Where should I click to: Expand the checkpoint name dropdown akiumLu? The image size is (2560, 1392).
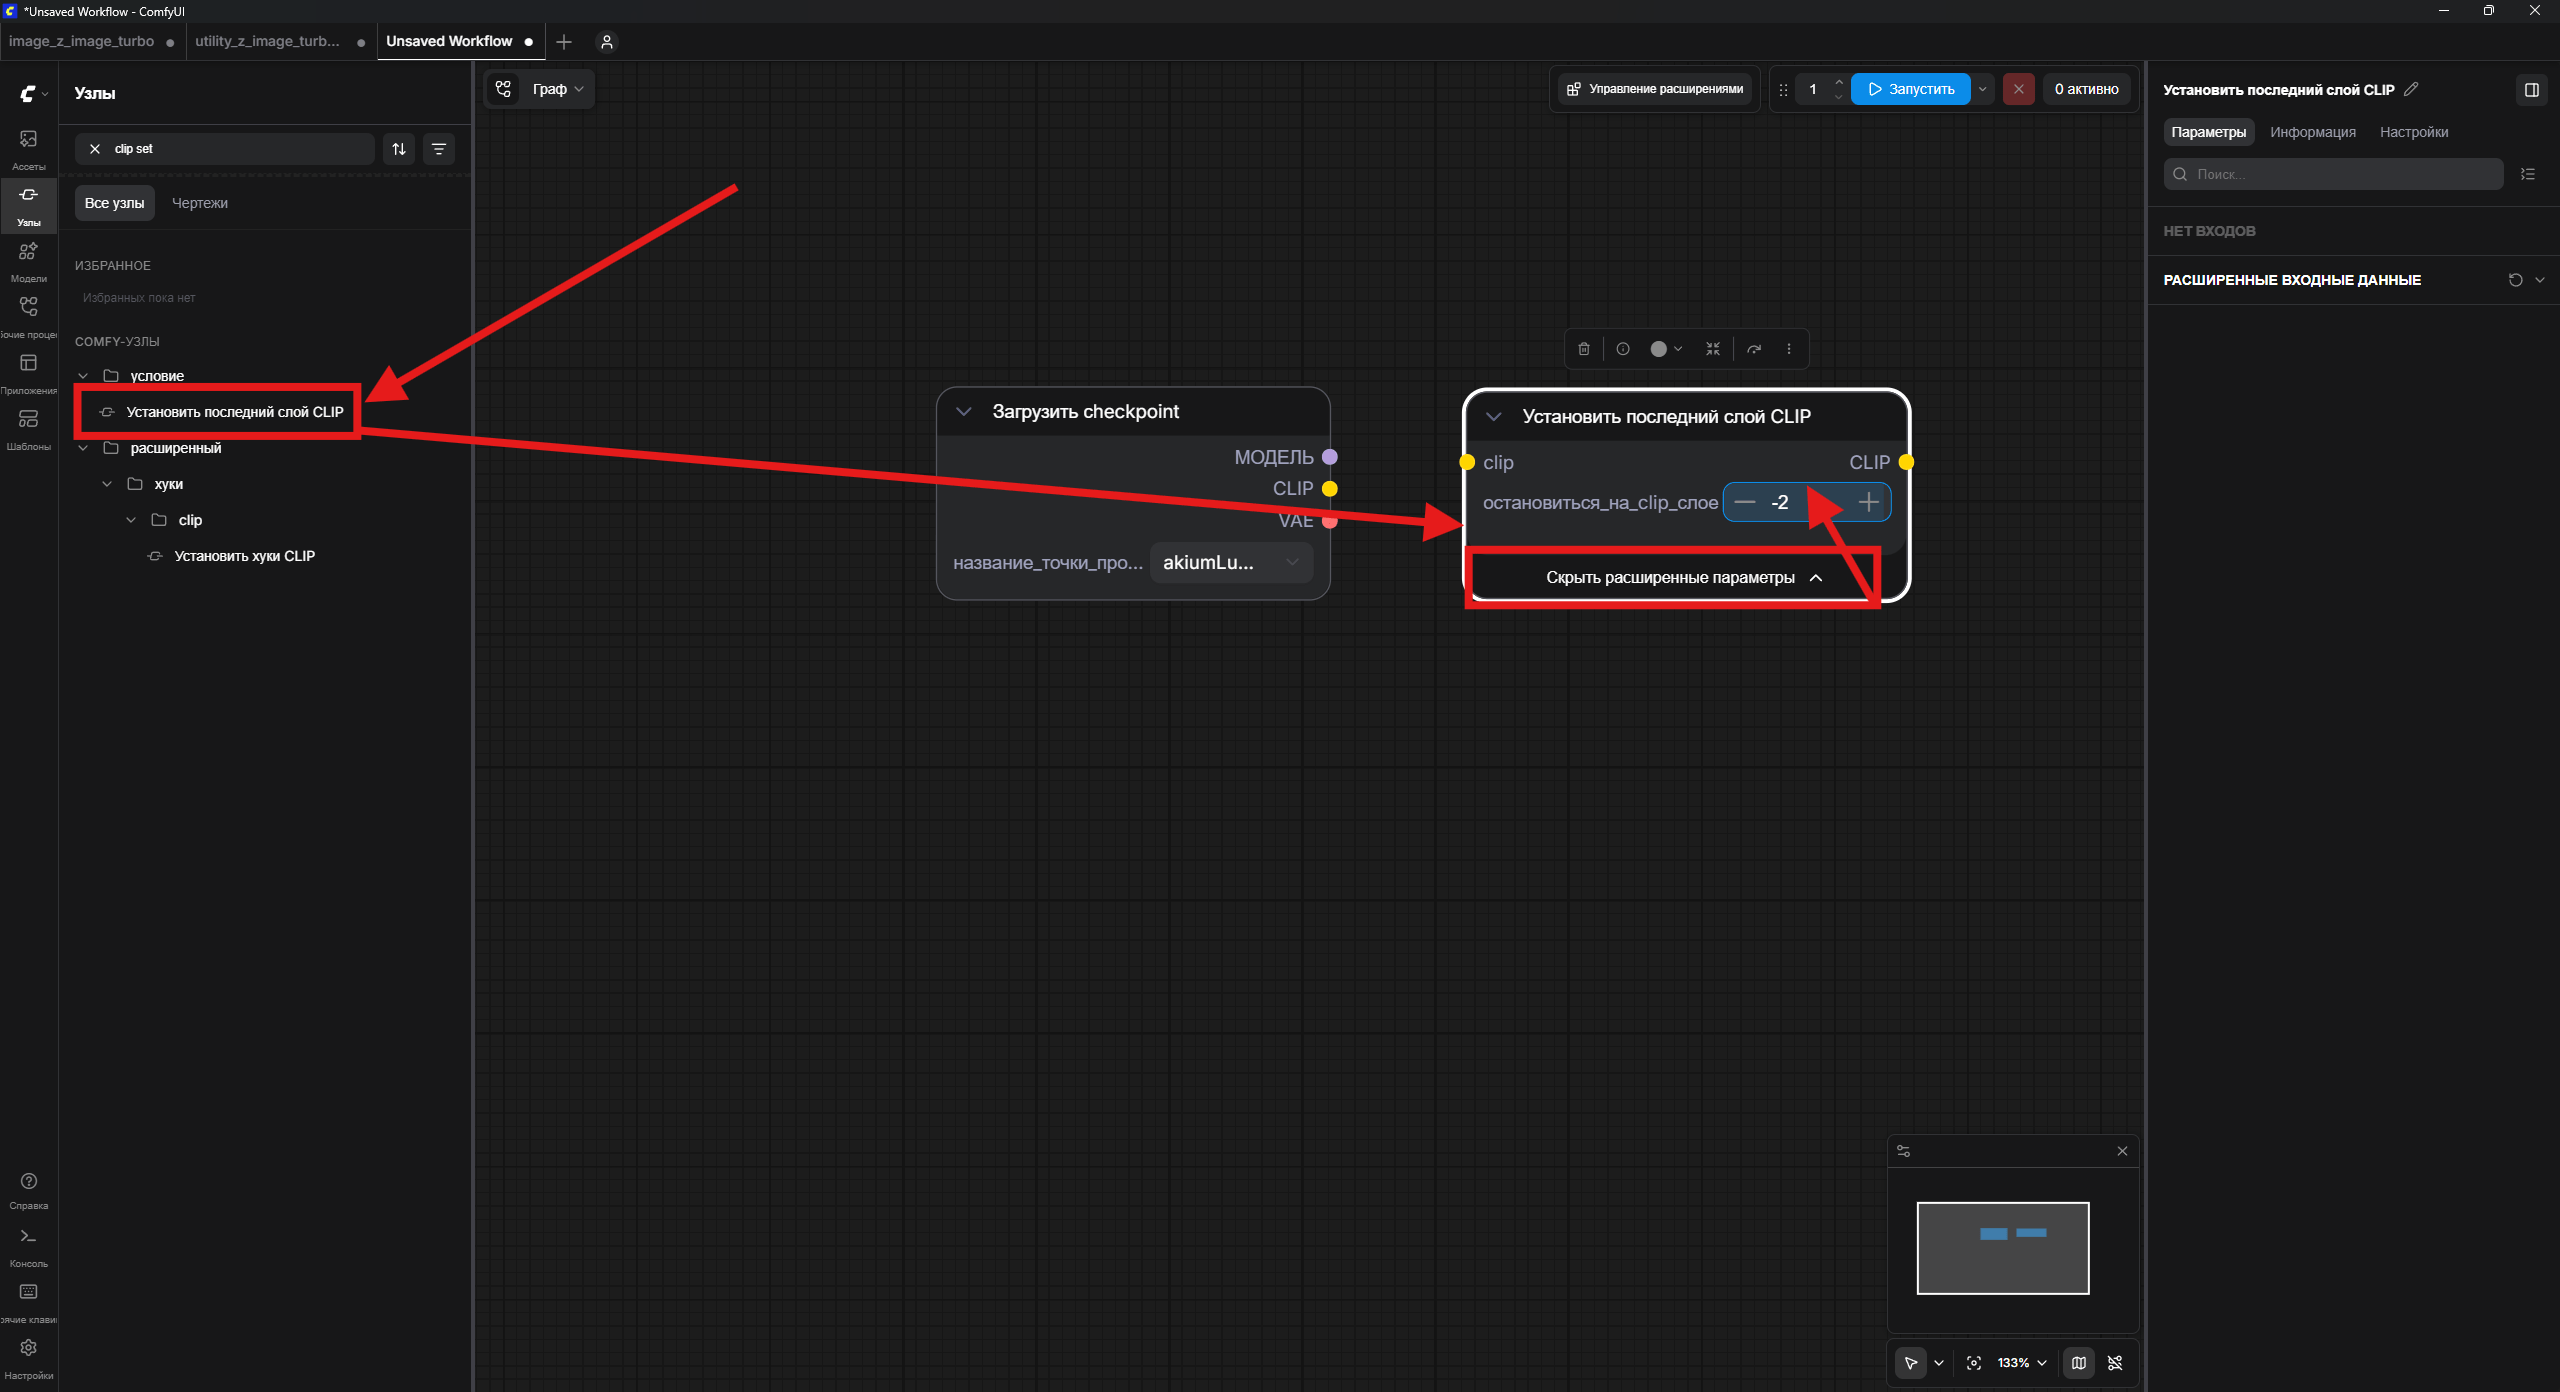tap(1232, 562)
